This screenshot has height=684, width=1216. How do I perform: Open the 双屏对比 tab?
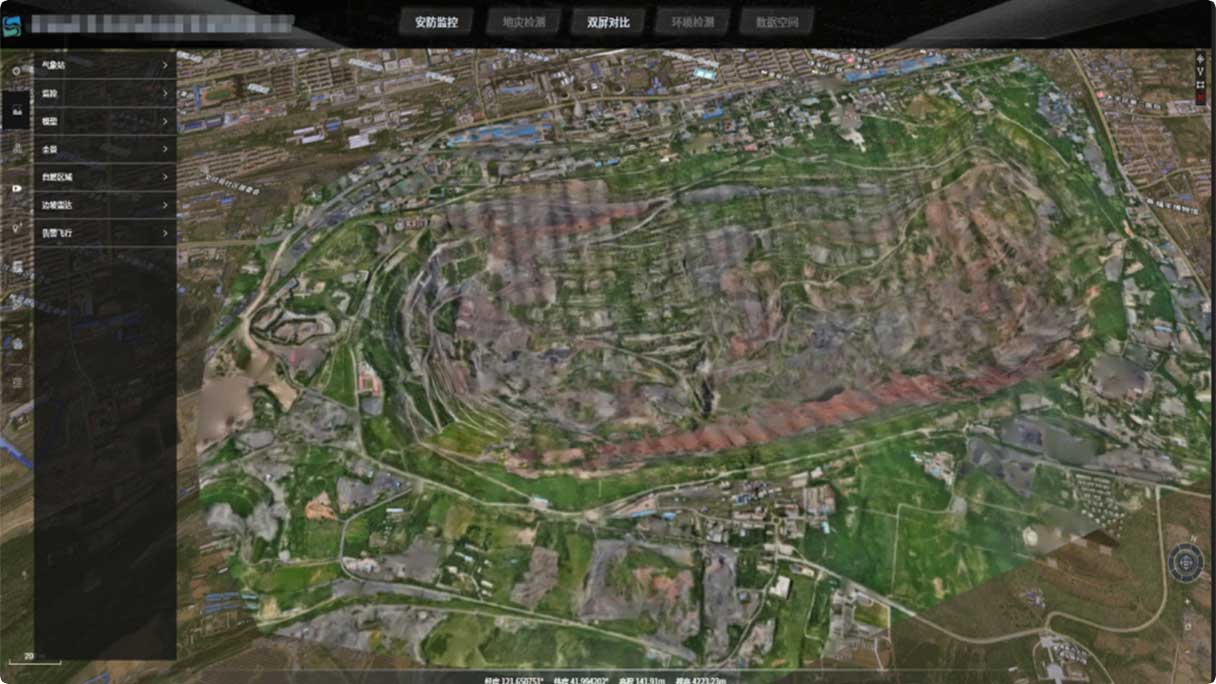point(608,22)
